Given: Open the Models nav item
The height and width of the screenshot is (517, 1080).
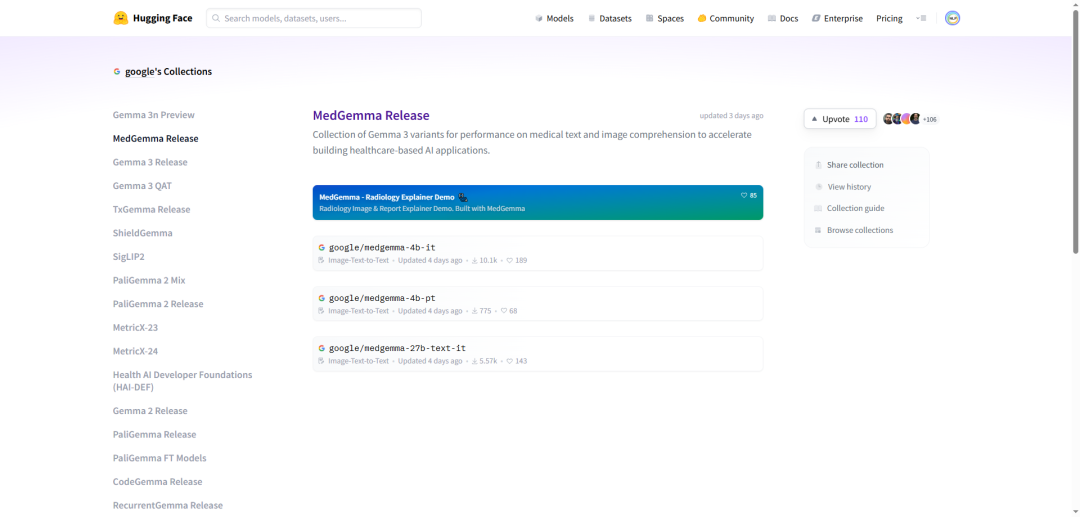Looking at the screenshot, I should coord(554,19).
